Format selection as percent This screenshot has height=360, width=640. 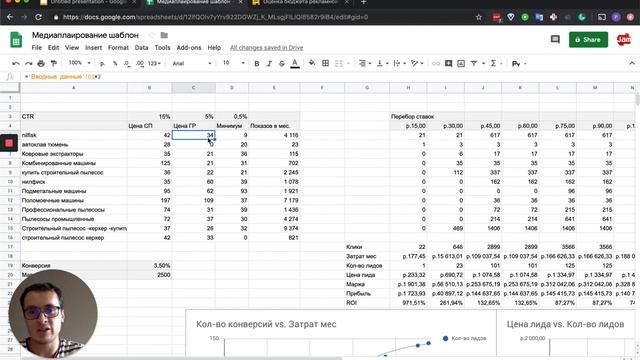point(115,64)
